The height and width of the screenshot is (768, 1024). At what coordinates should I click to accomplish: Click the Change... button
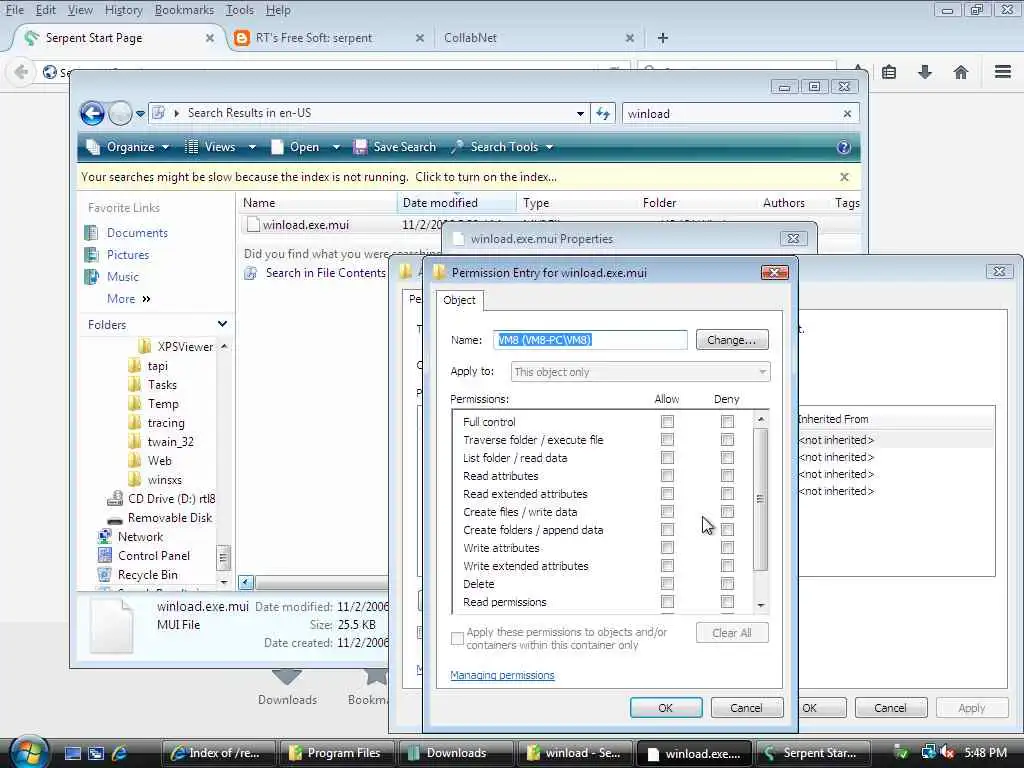click(731, 340)
